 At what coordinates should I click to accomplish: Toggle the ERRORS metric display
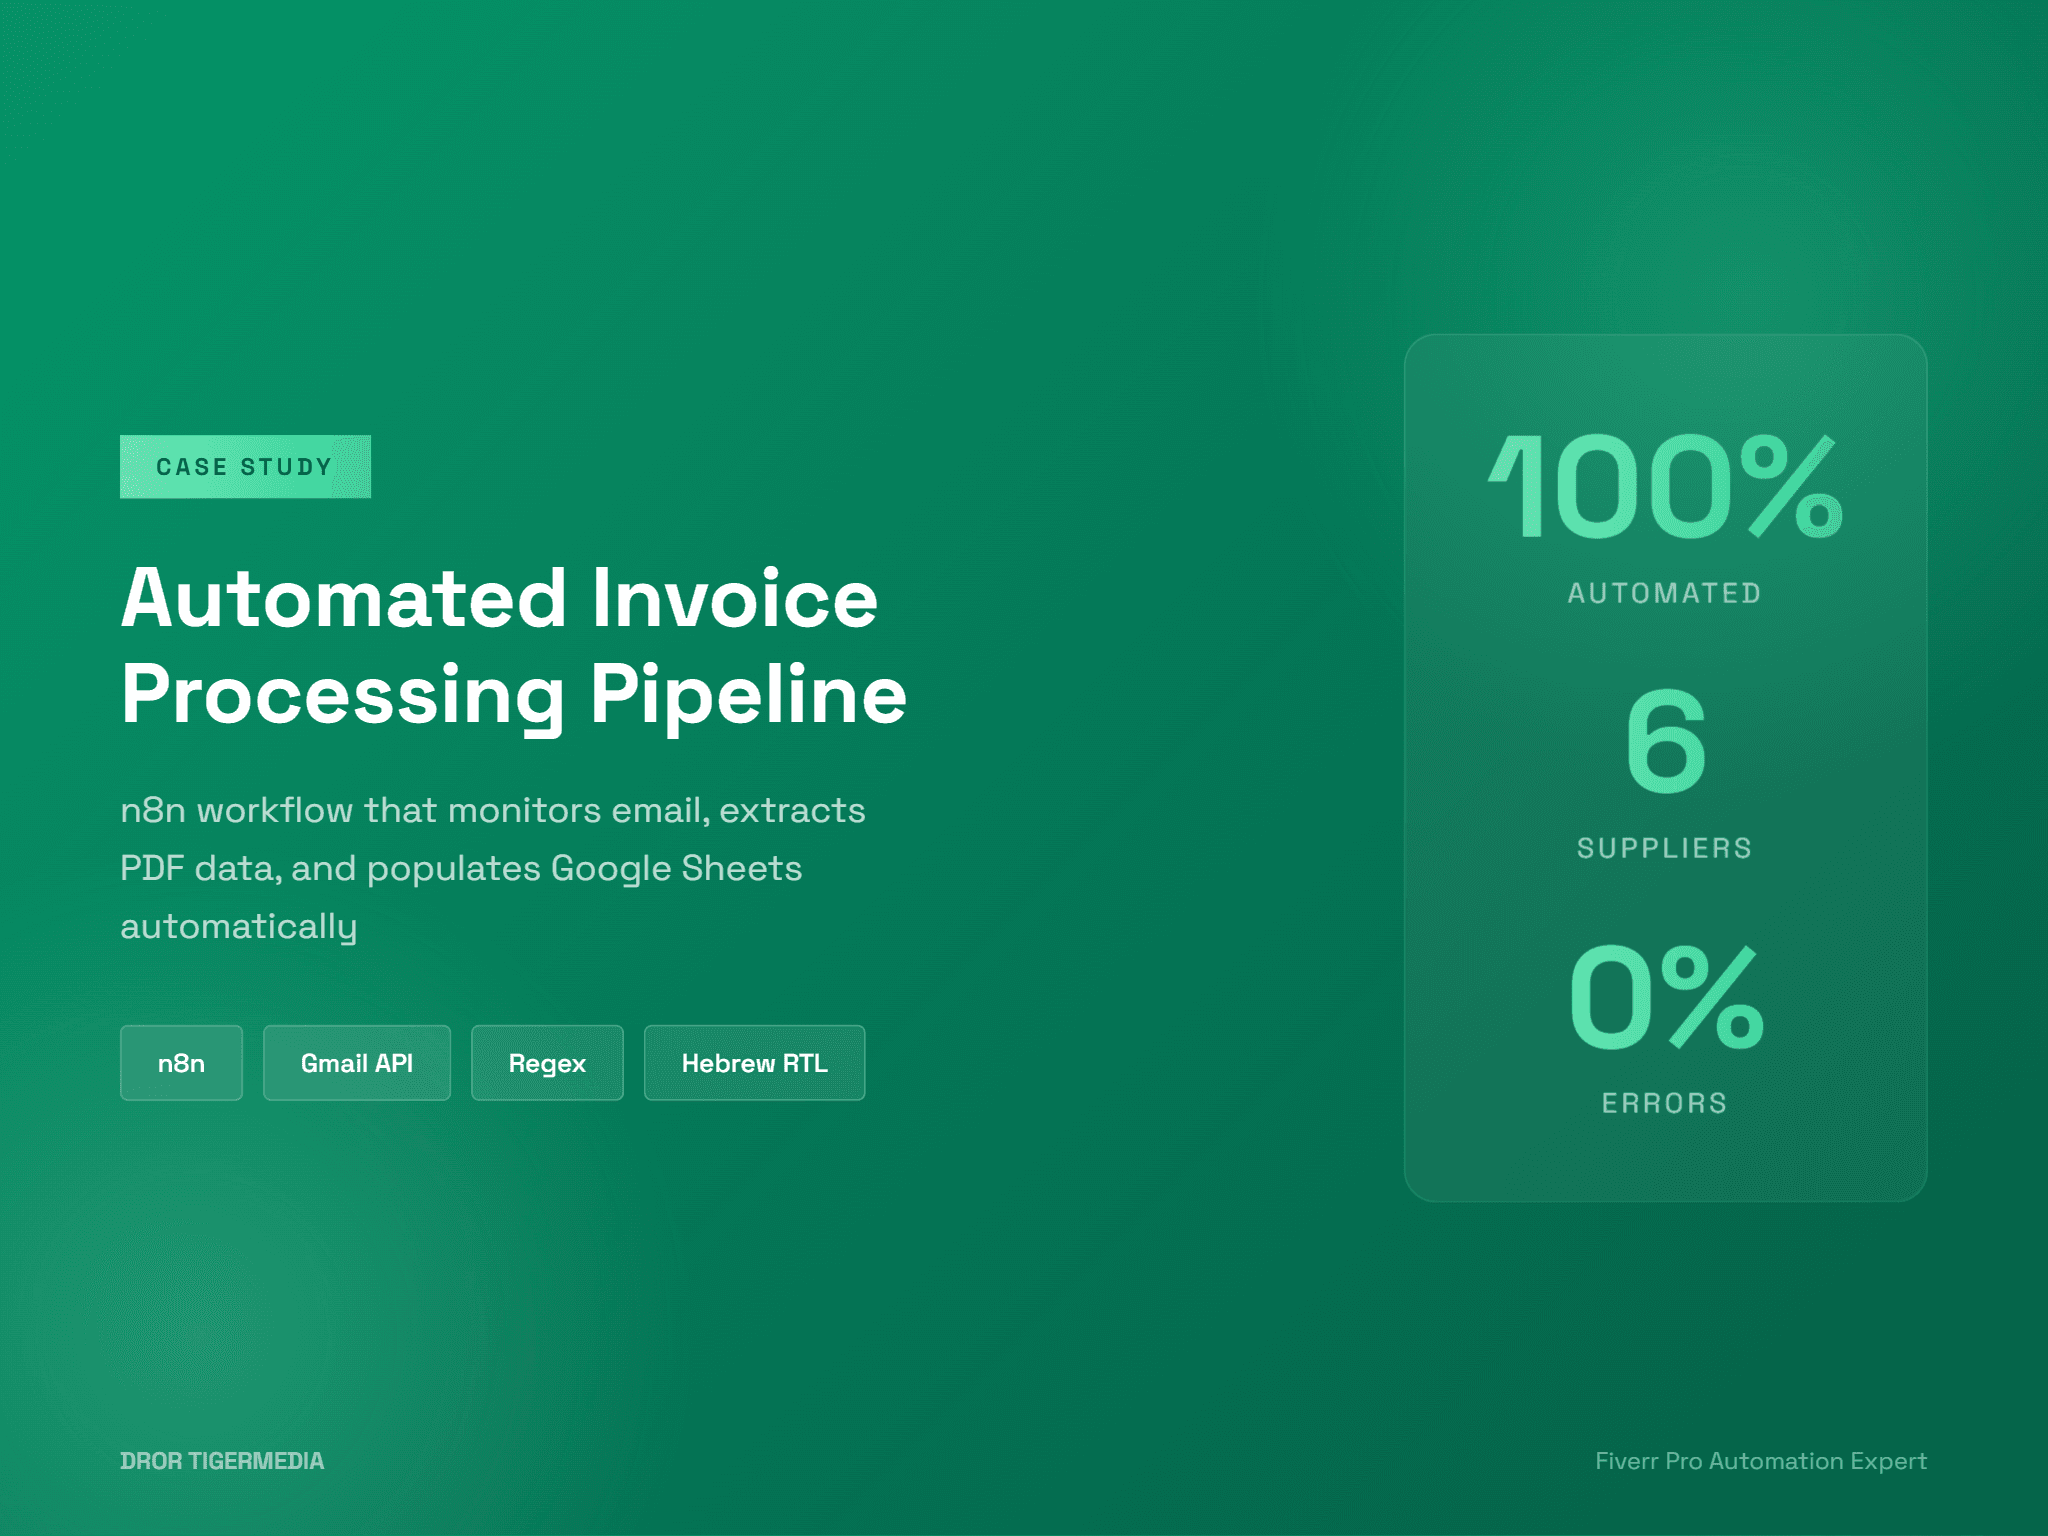[1662, 1101]
